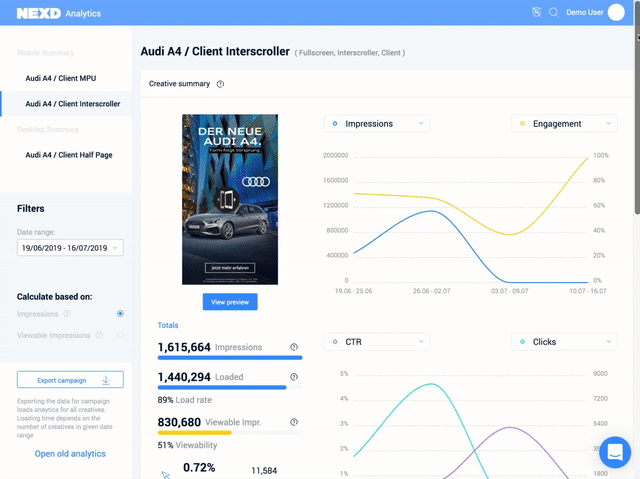Click the Audi A4 ad creative thumbnail

point(230,200)
